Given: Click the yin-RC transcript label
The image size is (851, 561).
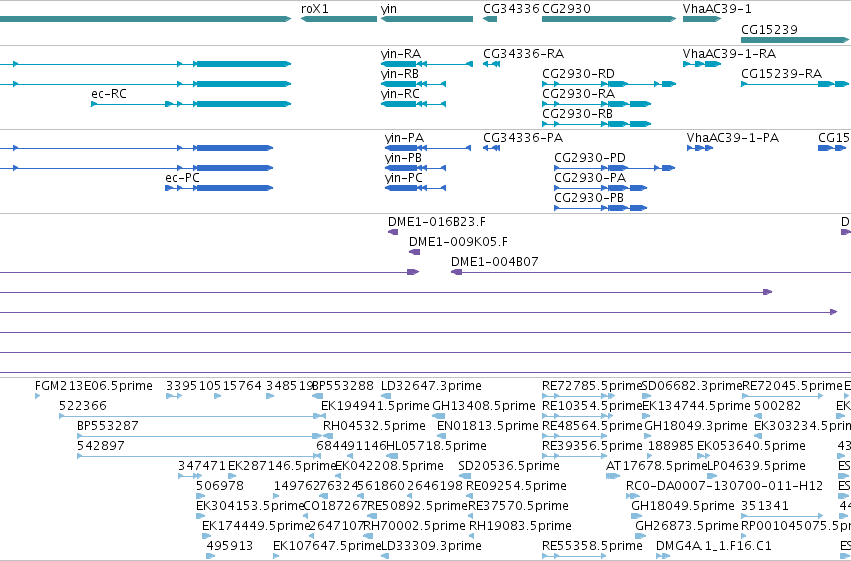Looking at the screenshot, I should click(x=400, y=94).
